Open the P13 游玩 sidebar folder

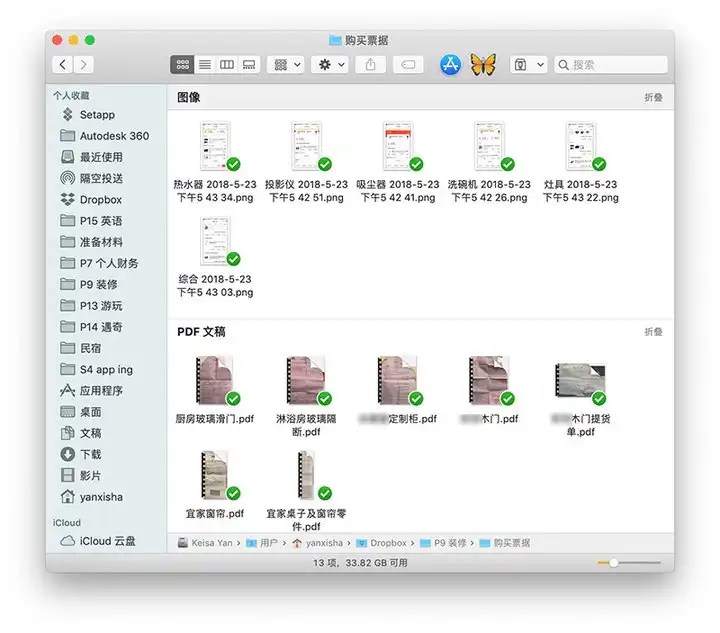click(91, 306)
